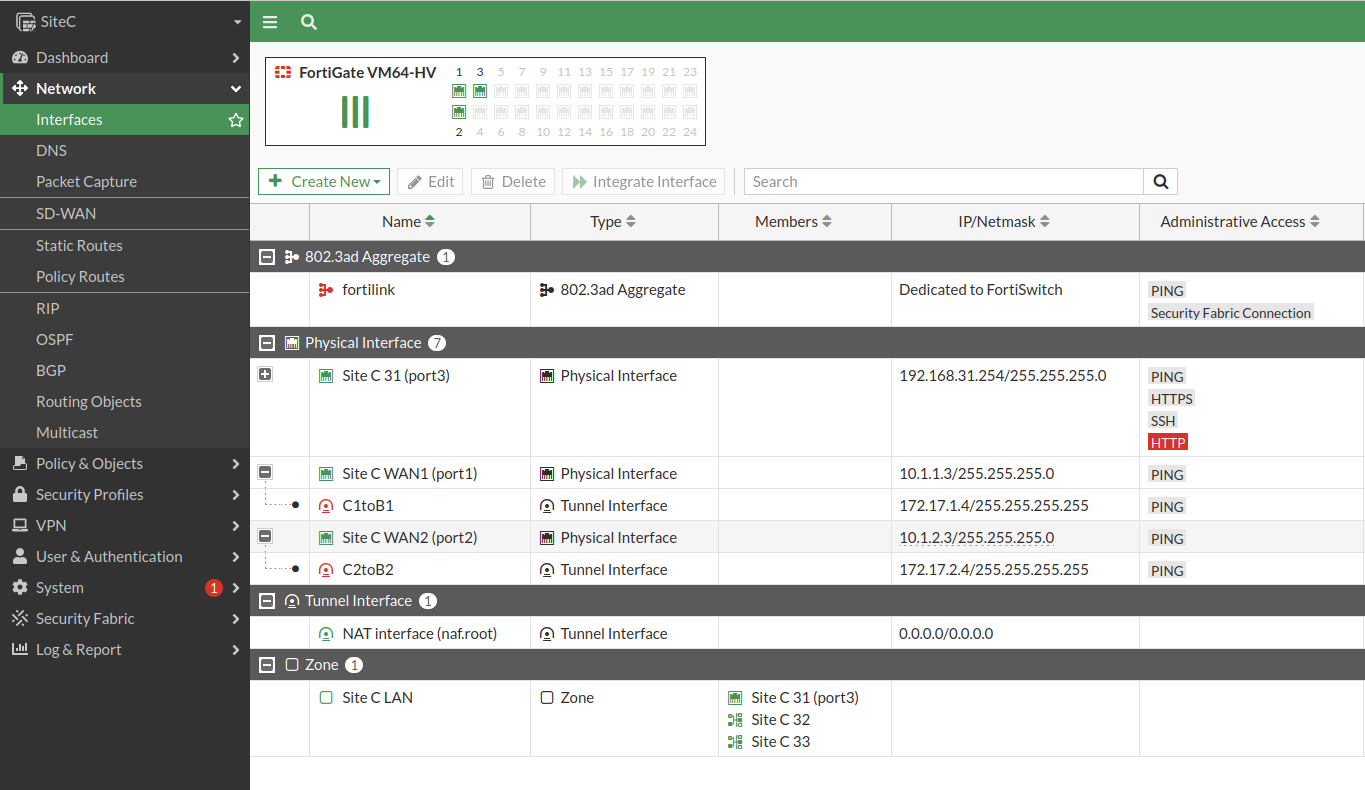
Task: Click the search button beside Search field
Action: (x=1161, y=182)
